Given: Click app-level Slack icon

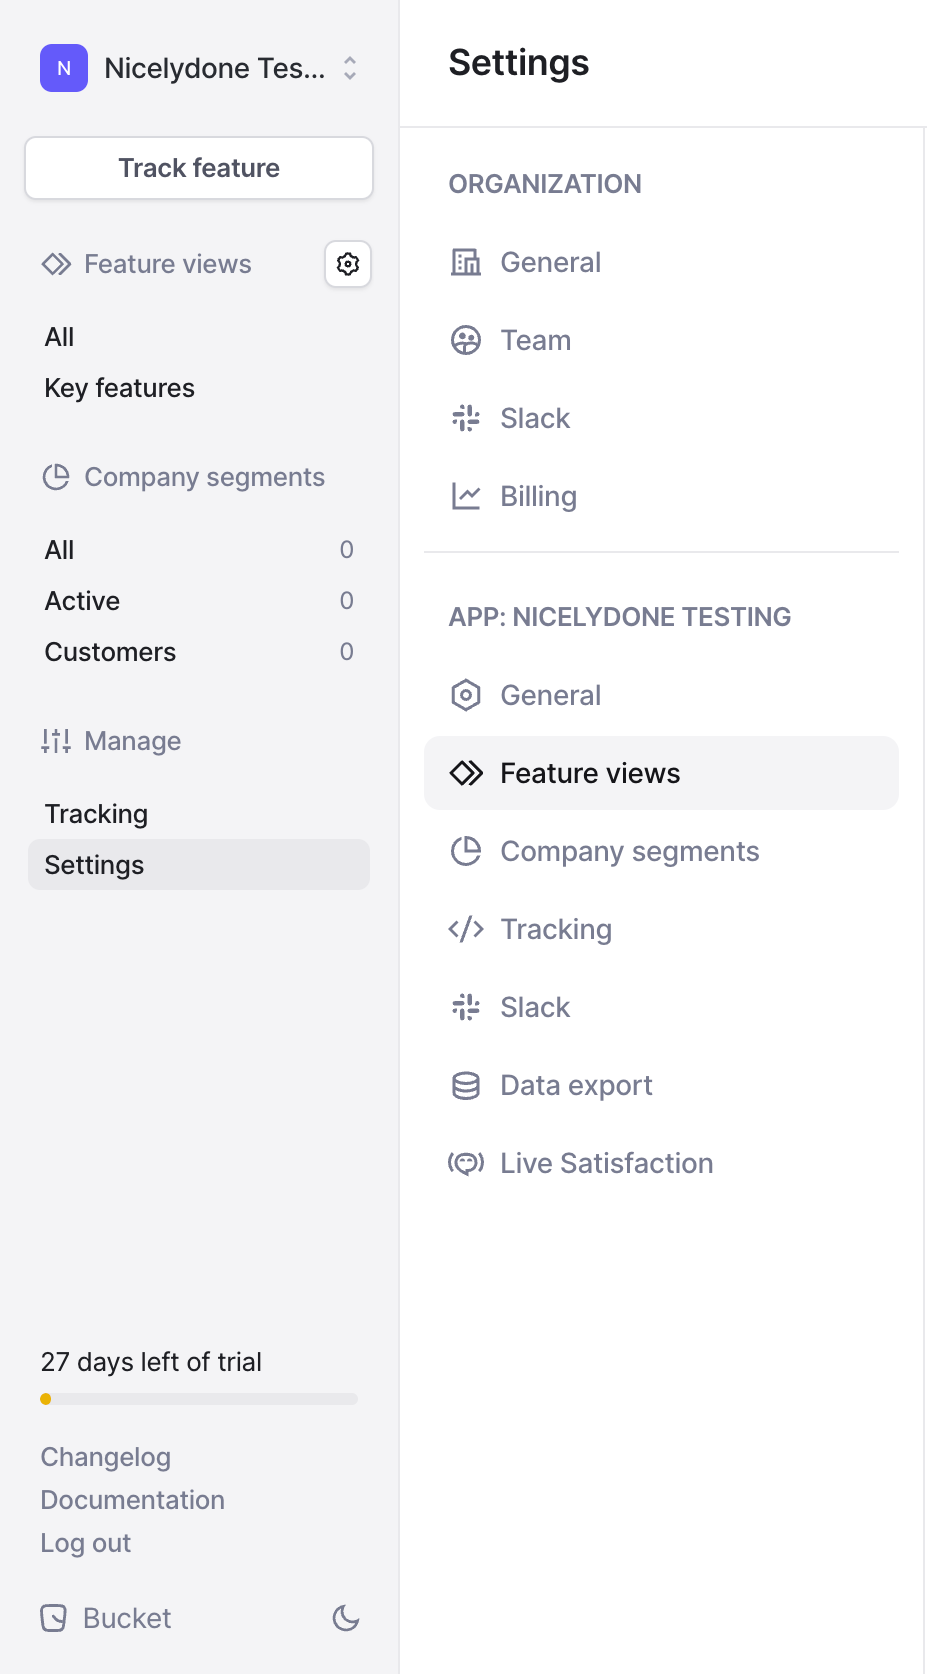Looking at the screenshot, I should tap(466, 1007).
